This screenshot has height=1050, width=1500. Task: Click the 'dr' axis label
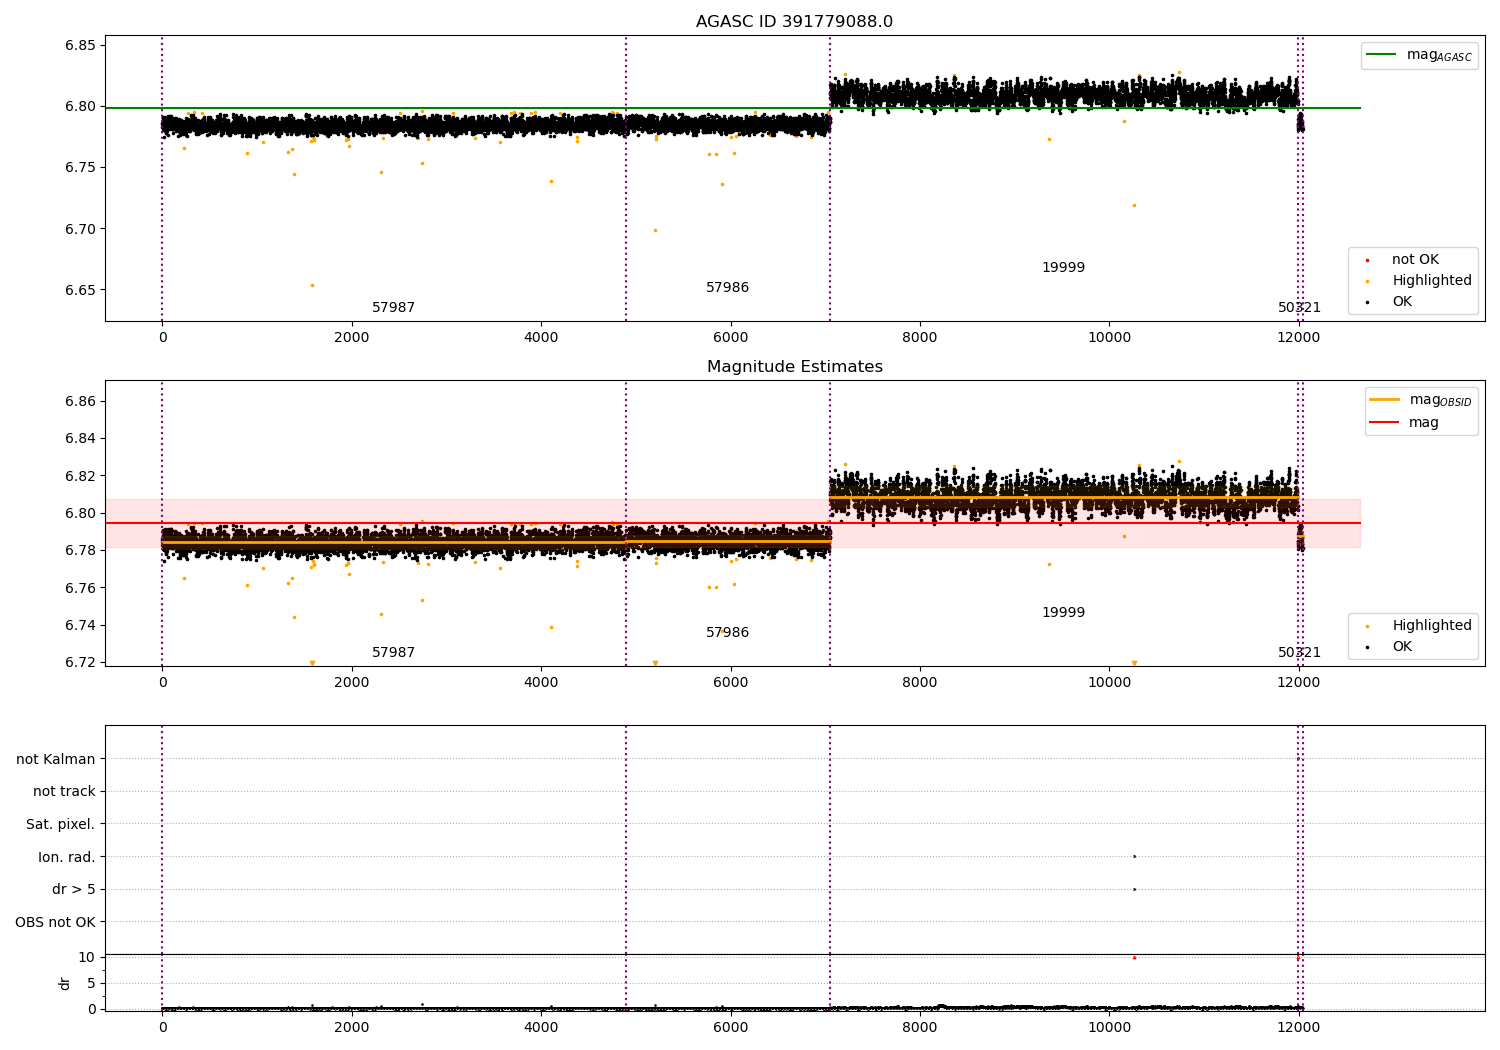pyautogui.click(x=65, y=984)
